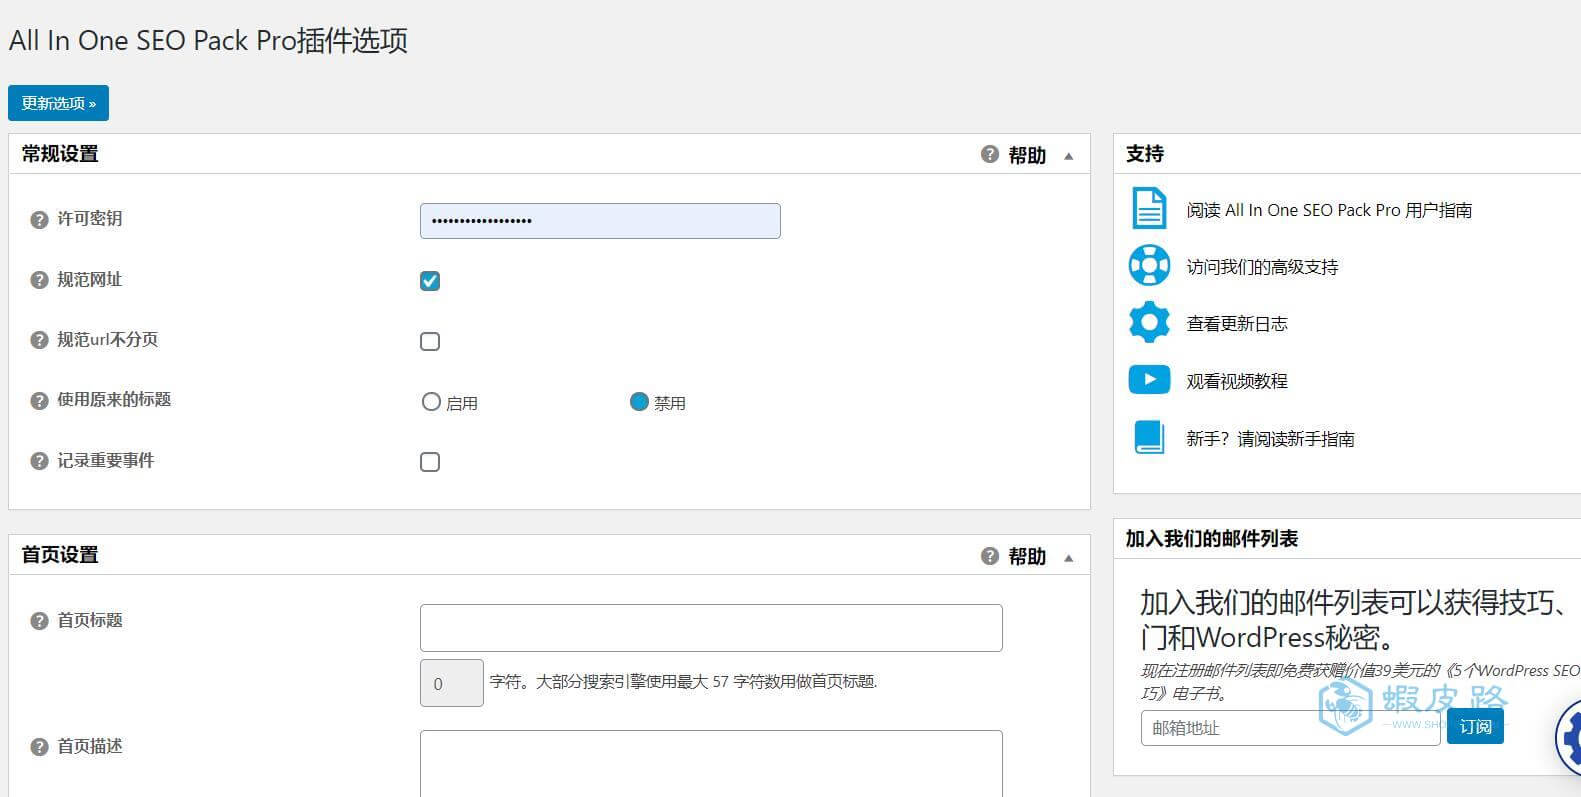Image resolution: width=1581 pixels, height=797 pixels.
Task: Uncheck the 规范网址 checkbox
Action: coord(430,281)
